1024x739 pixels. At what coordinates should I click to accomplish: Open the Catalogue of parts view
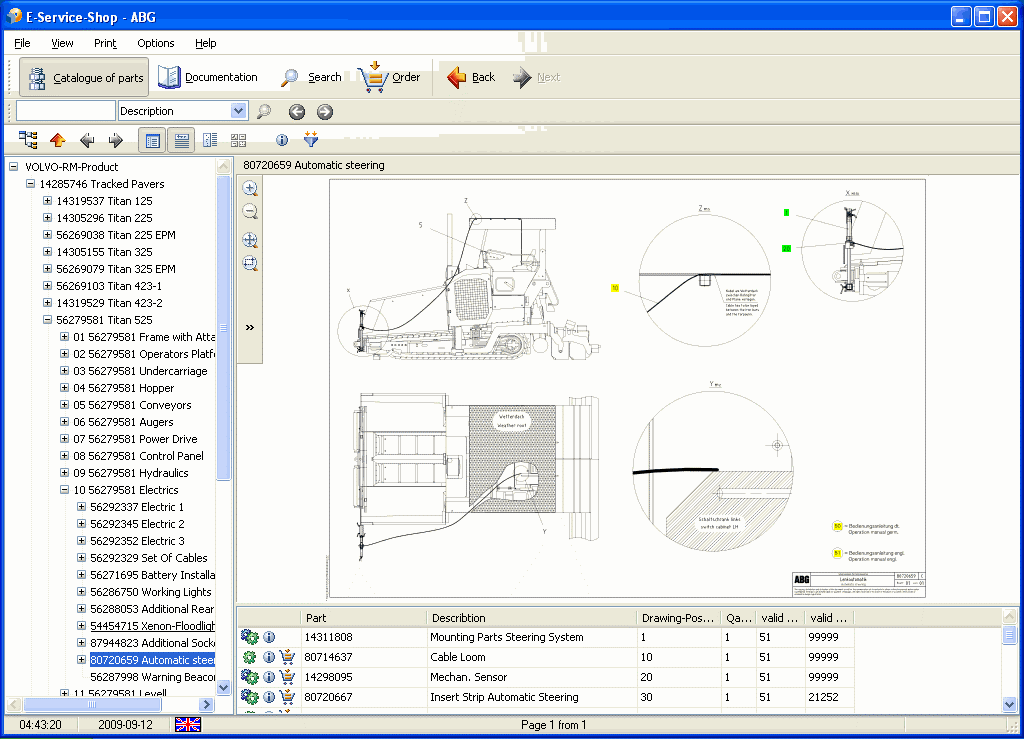84,78
